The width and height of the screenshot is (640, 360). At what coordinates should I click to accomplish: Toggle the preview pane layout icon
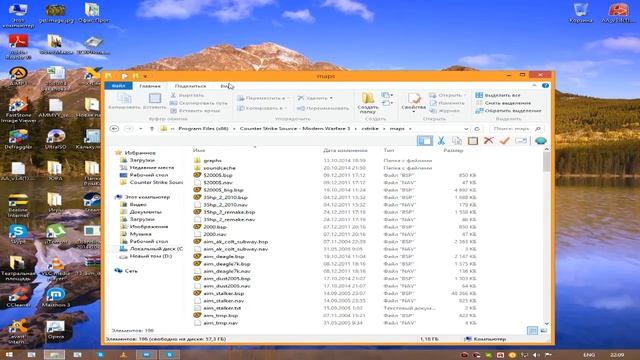425,141
